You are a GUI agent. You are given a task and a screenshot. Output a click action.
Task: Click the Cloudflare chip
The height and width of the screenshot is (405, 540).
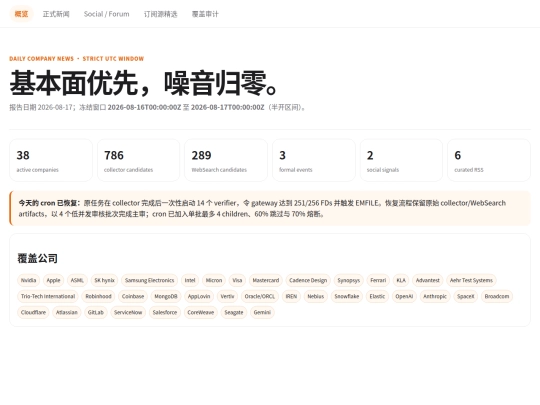click(33, 312)
